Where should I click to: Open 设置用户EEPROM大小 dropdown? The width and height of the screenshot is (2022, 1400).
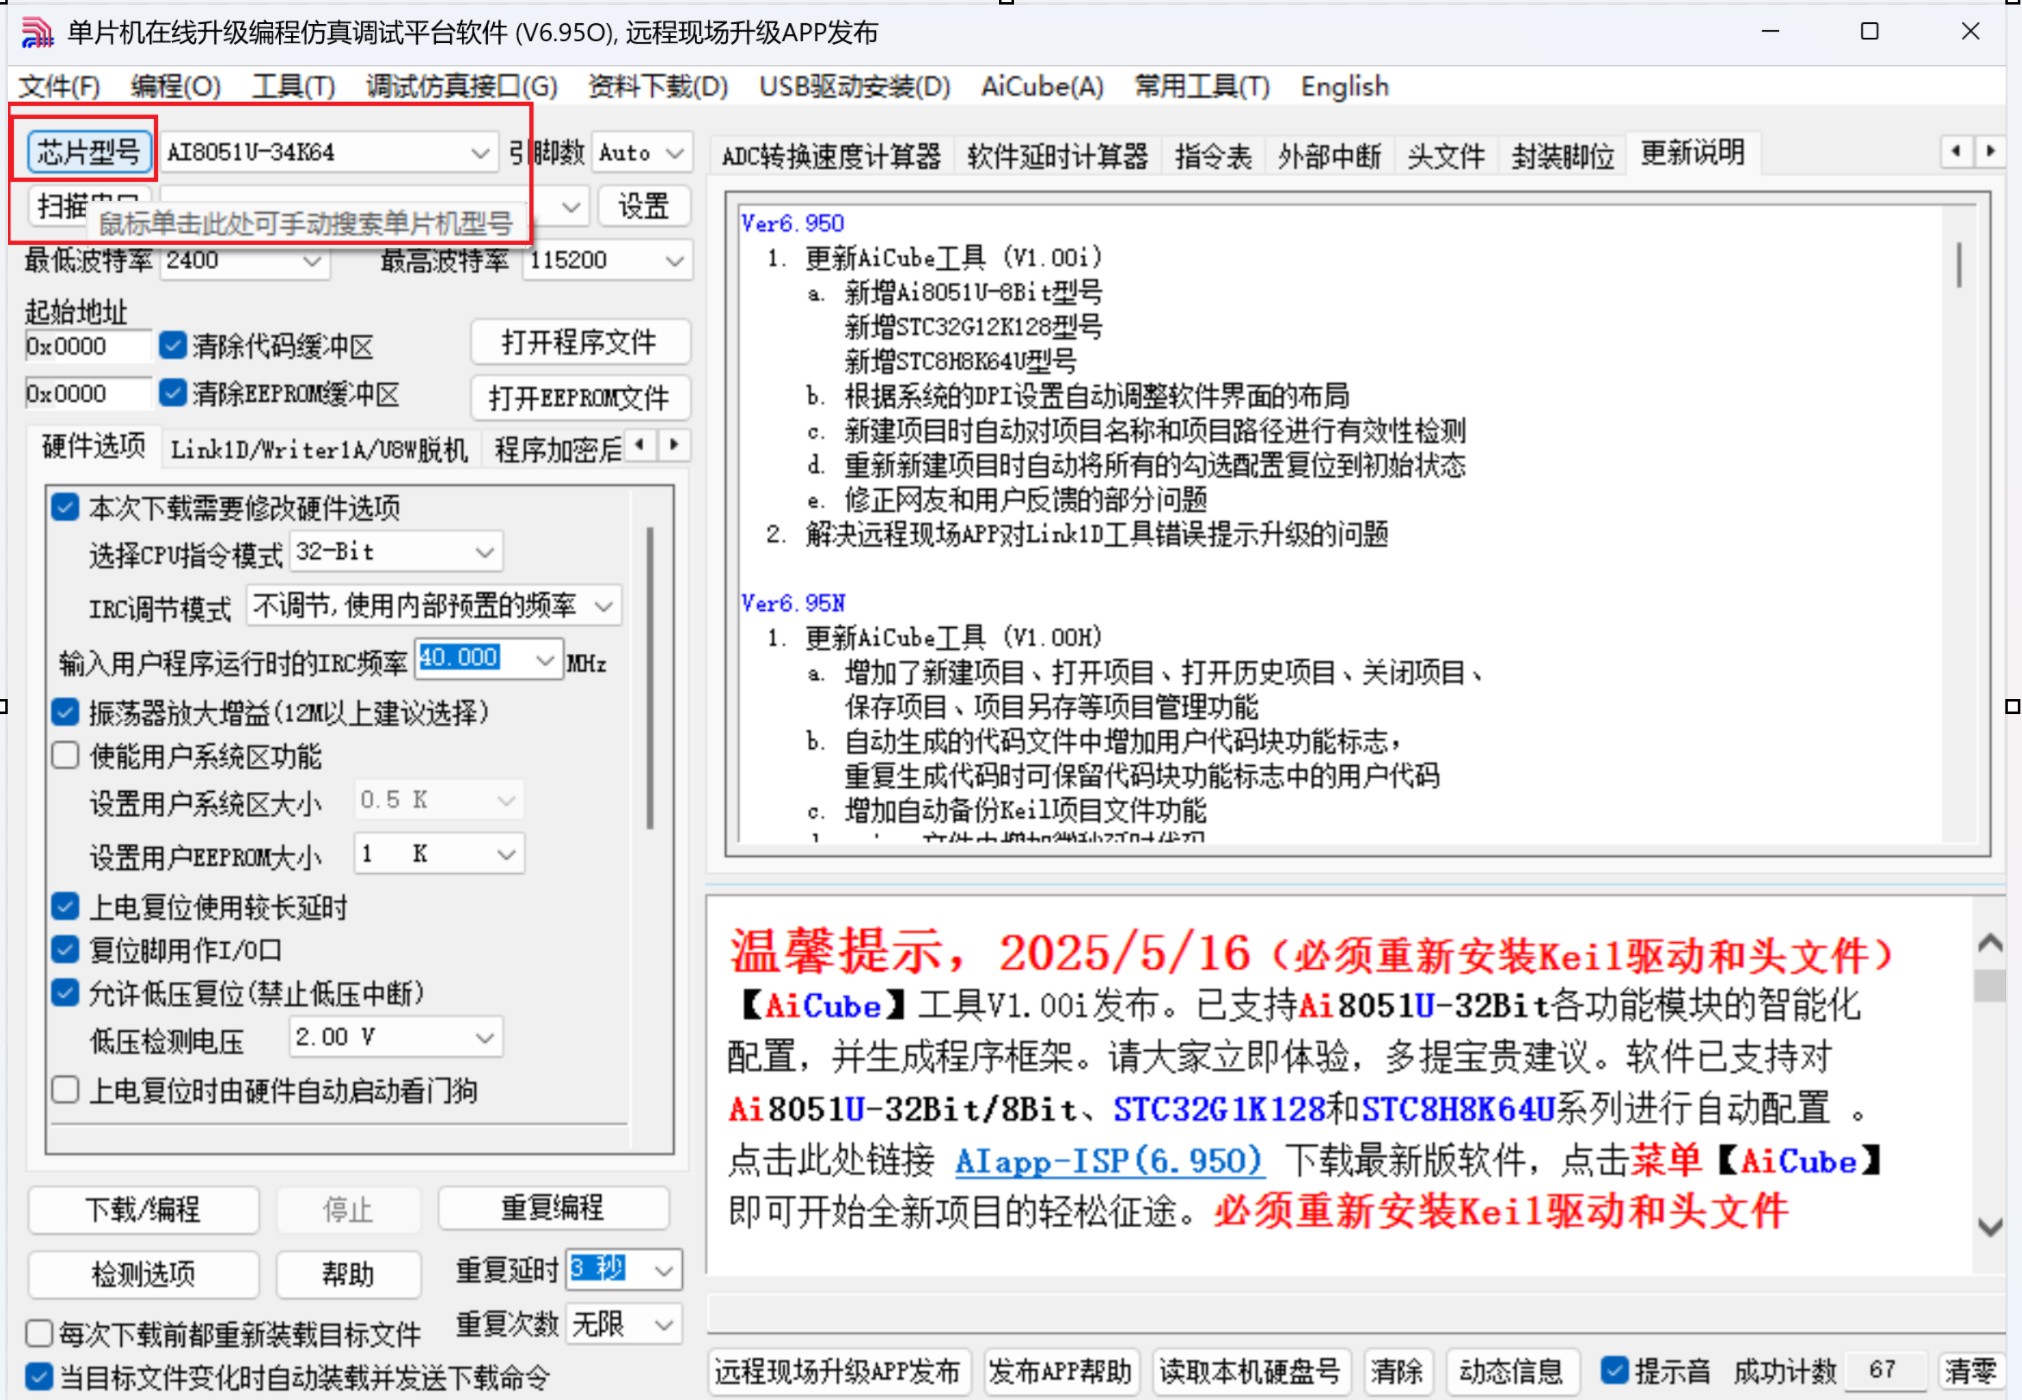tap(439, 854)
